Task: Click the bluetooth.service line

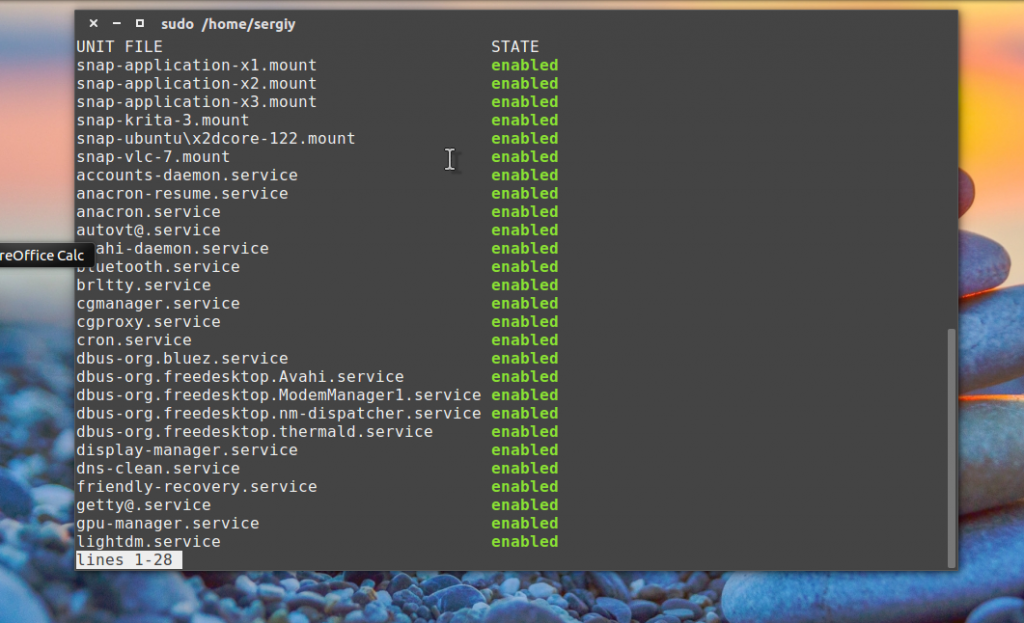Action: pyautogui.click(x=157, y=266)
